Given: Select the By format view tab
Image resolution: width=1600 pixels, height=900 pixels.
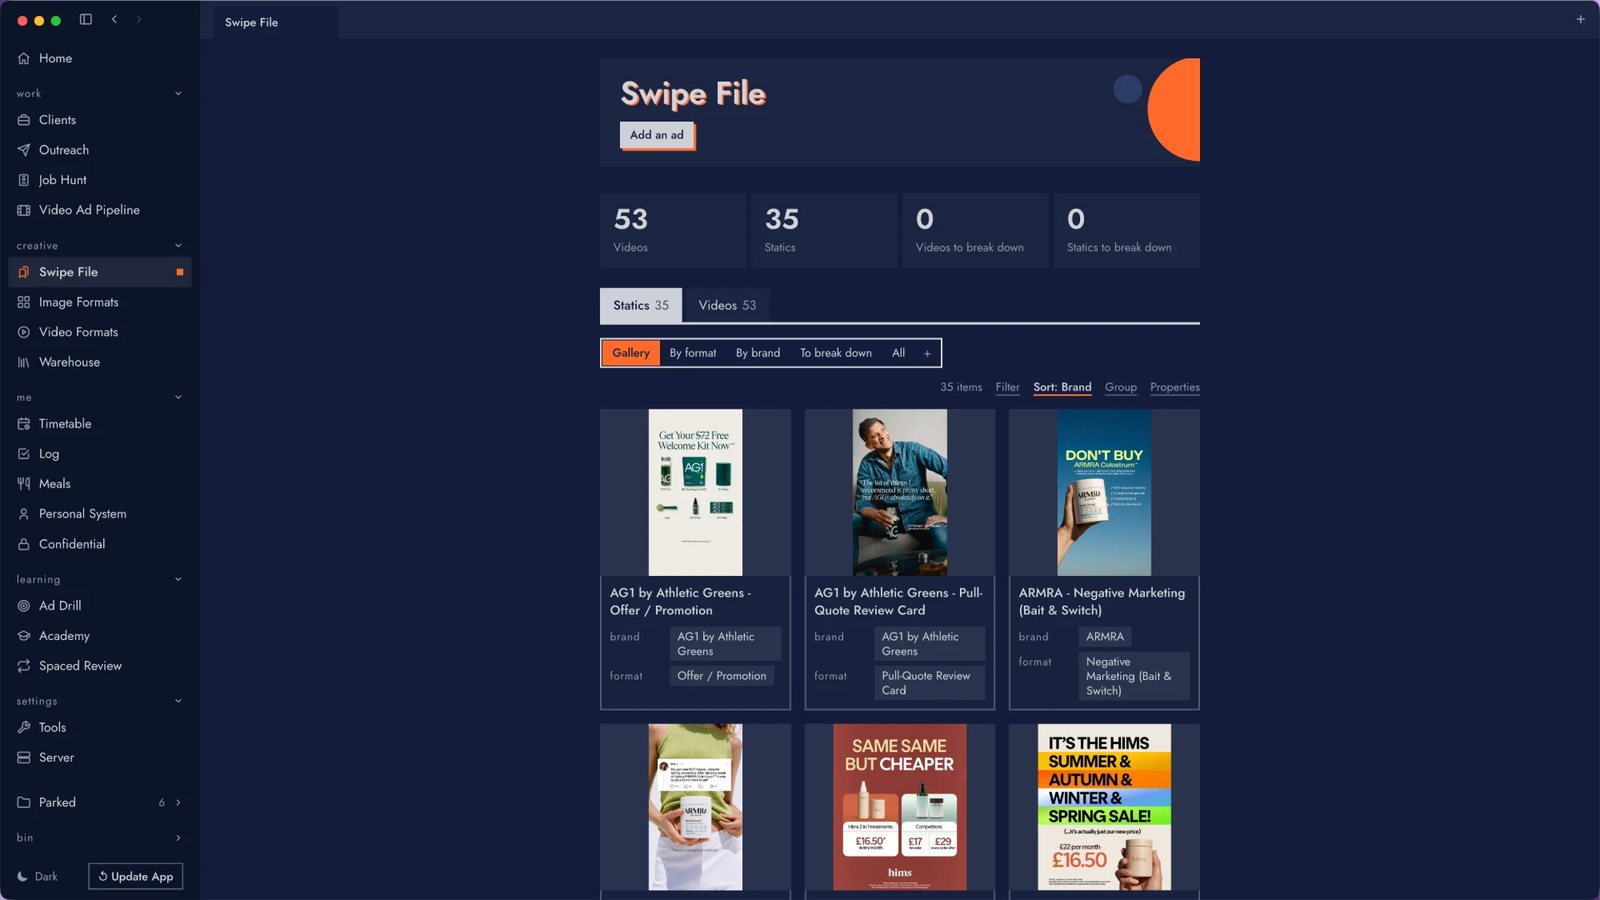Looking at the screenshot, I should 693,353.
